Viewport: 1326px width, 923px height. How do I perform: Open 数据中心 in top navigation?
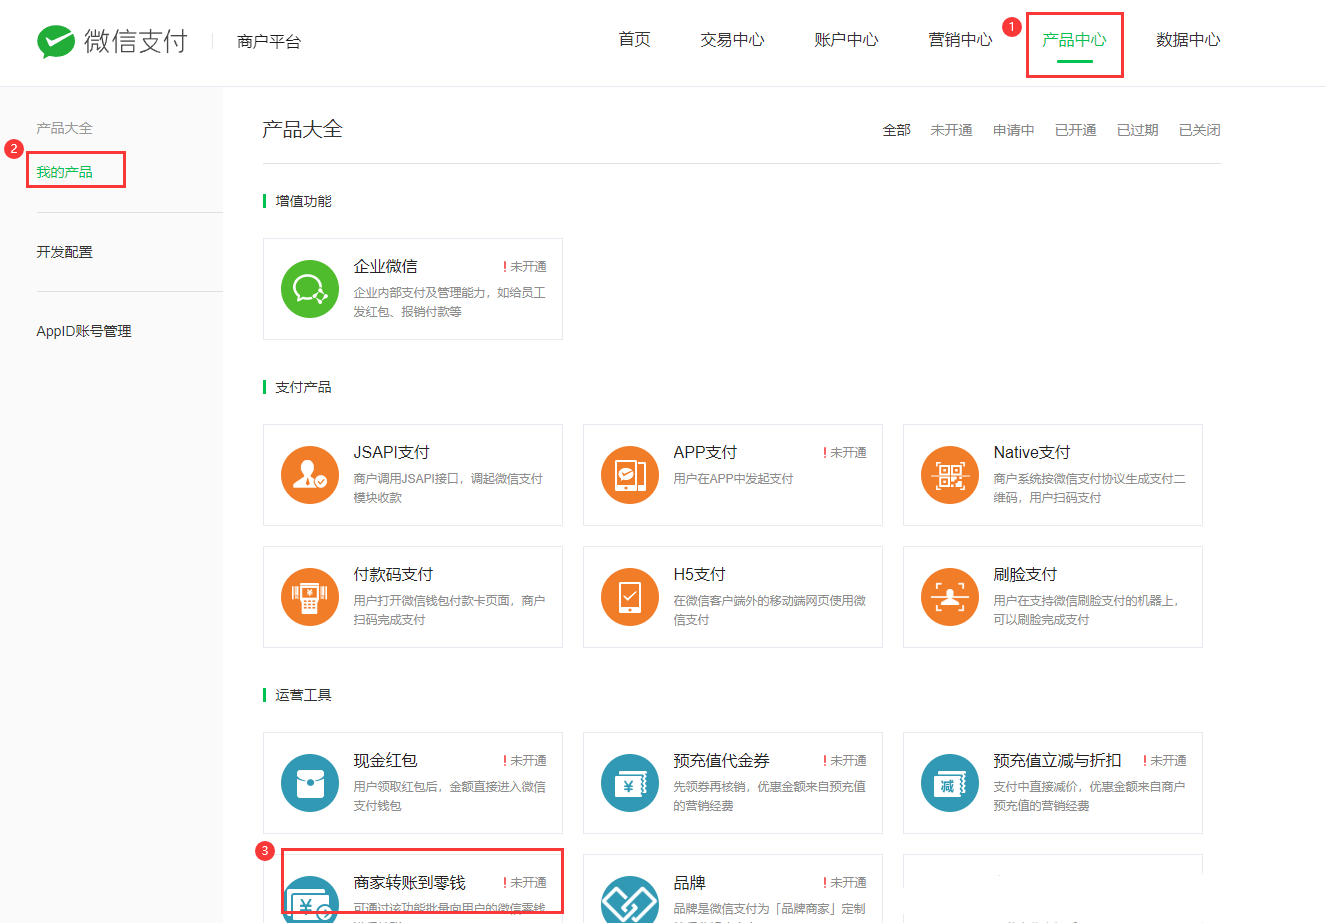tap(1189, 40)
